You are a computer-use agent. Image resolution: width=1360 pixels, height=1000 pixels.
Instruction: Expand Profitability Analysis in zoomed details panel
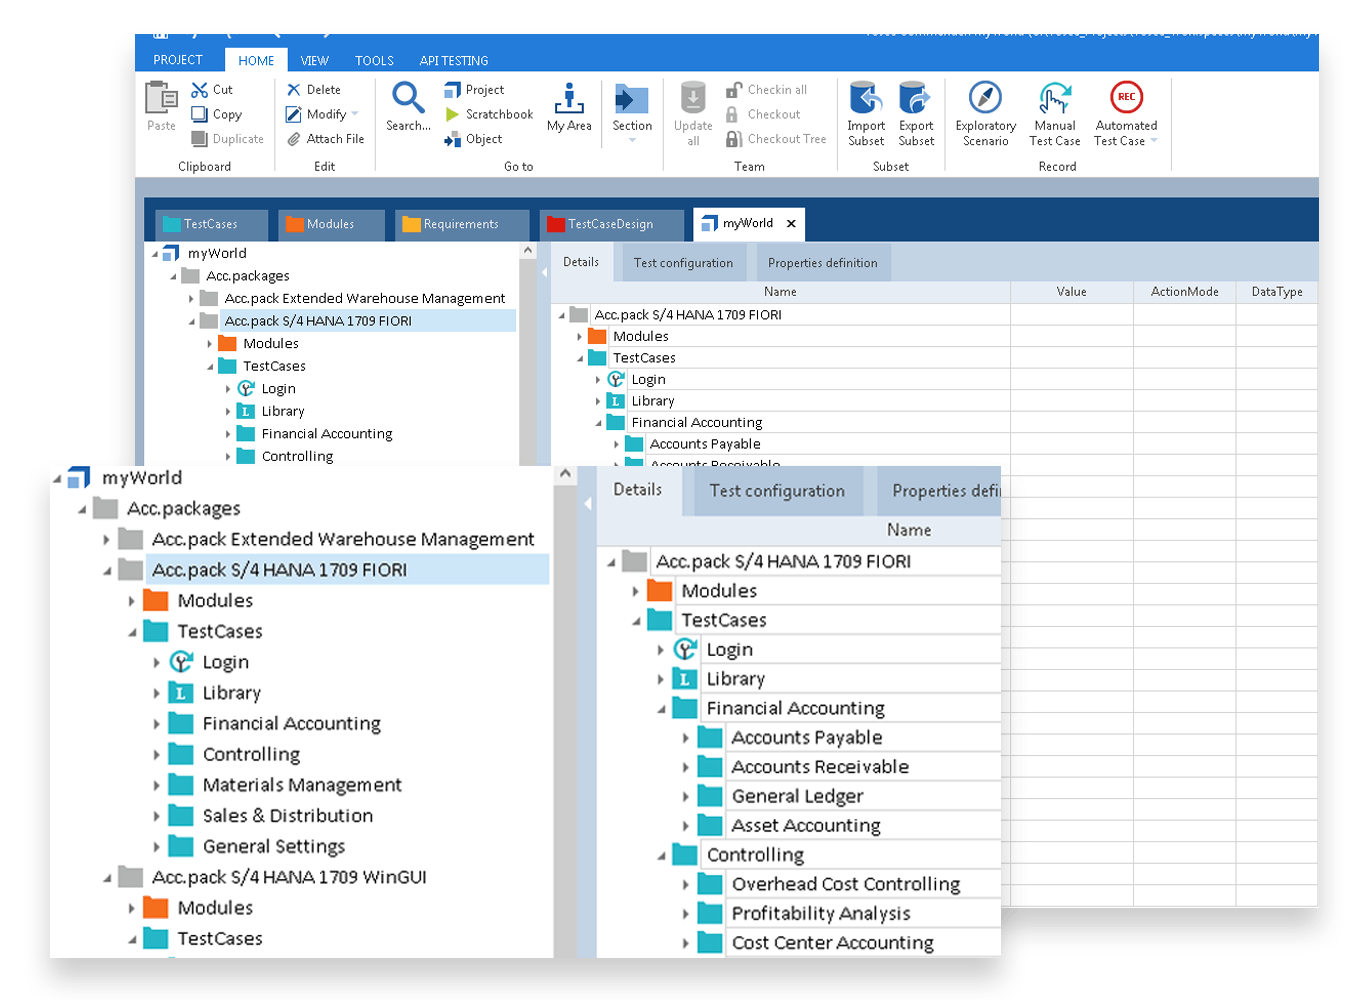685,914
